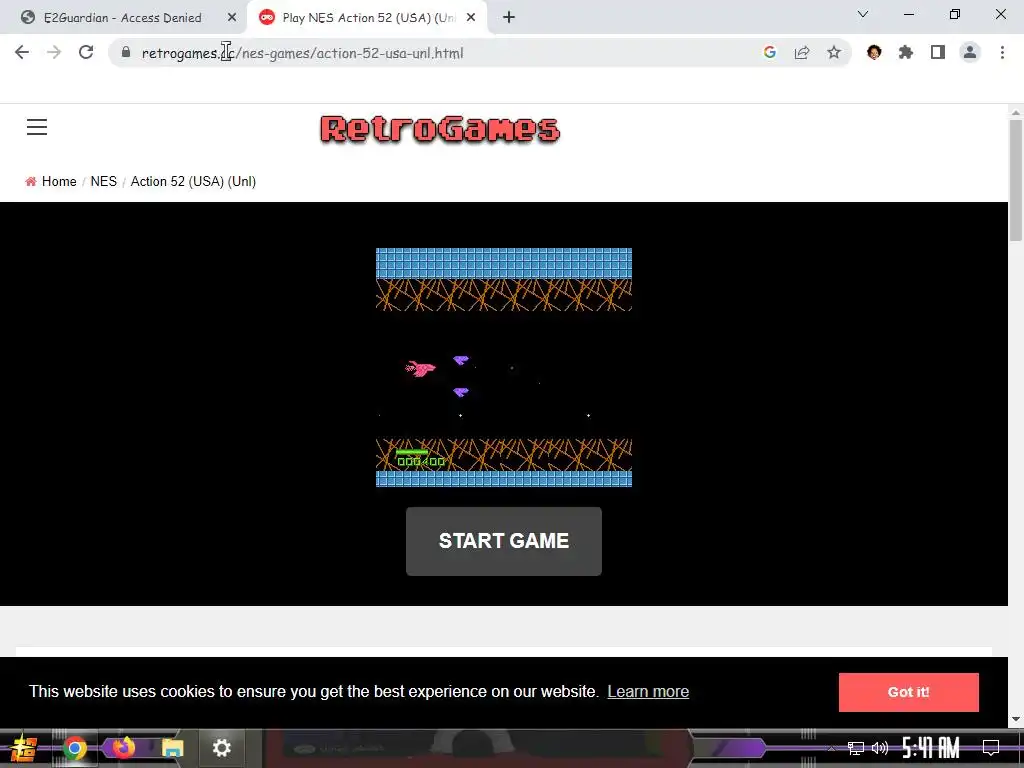Viewport: 1024px width, 768px height.
Task: Open the avatar extension icon
Action: (x=874, y=52)
